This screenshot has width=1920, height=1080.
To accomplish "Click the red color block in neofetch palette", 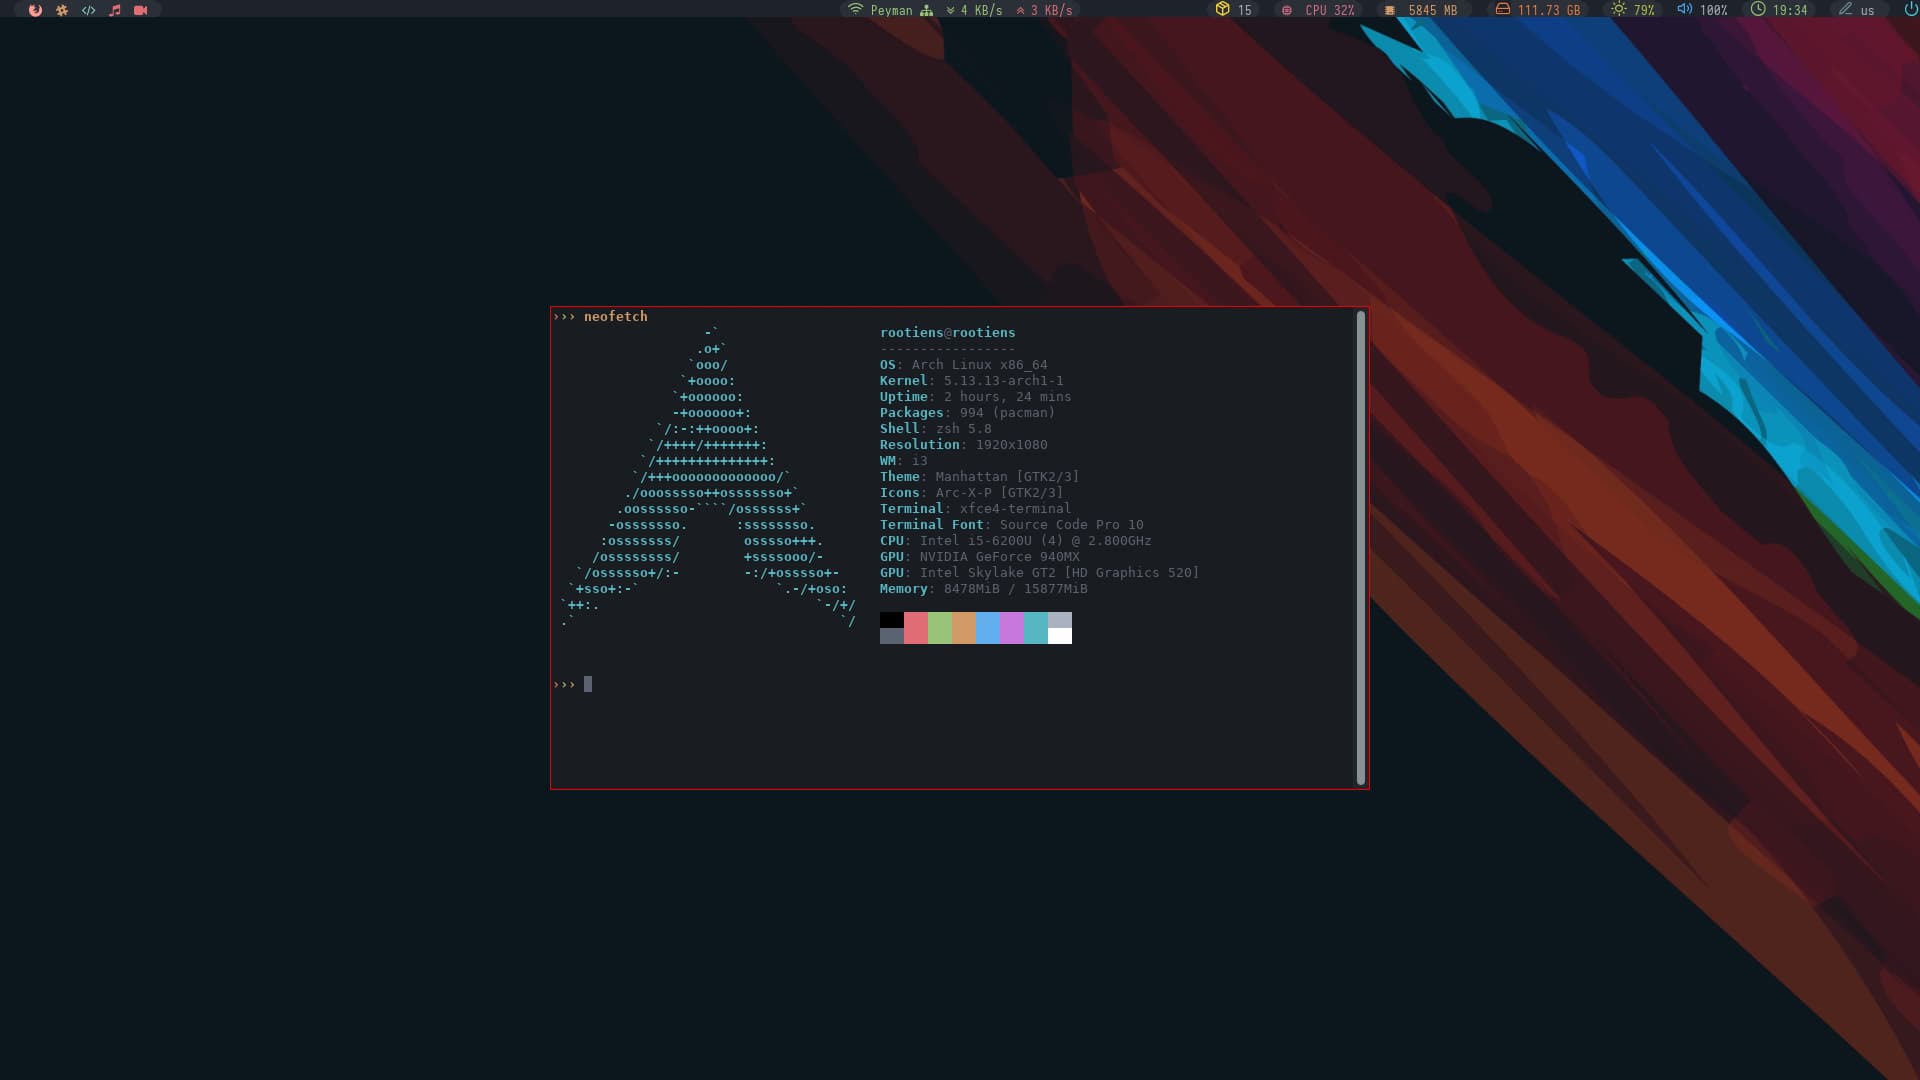I will [916, 628].
